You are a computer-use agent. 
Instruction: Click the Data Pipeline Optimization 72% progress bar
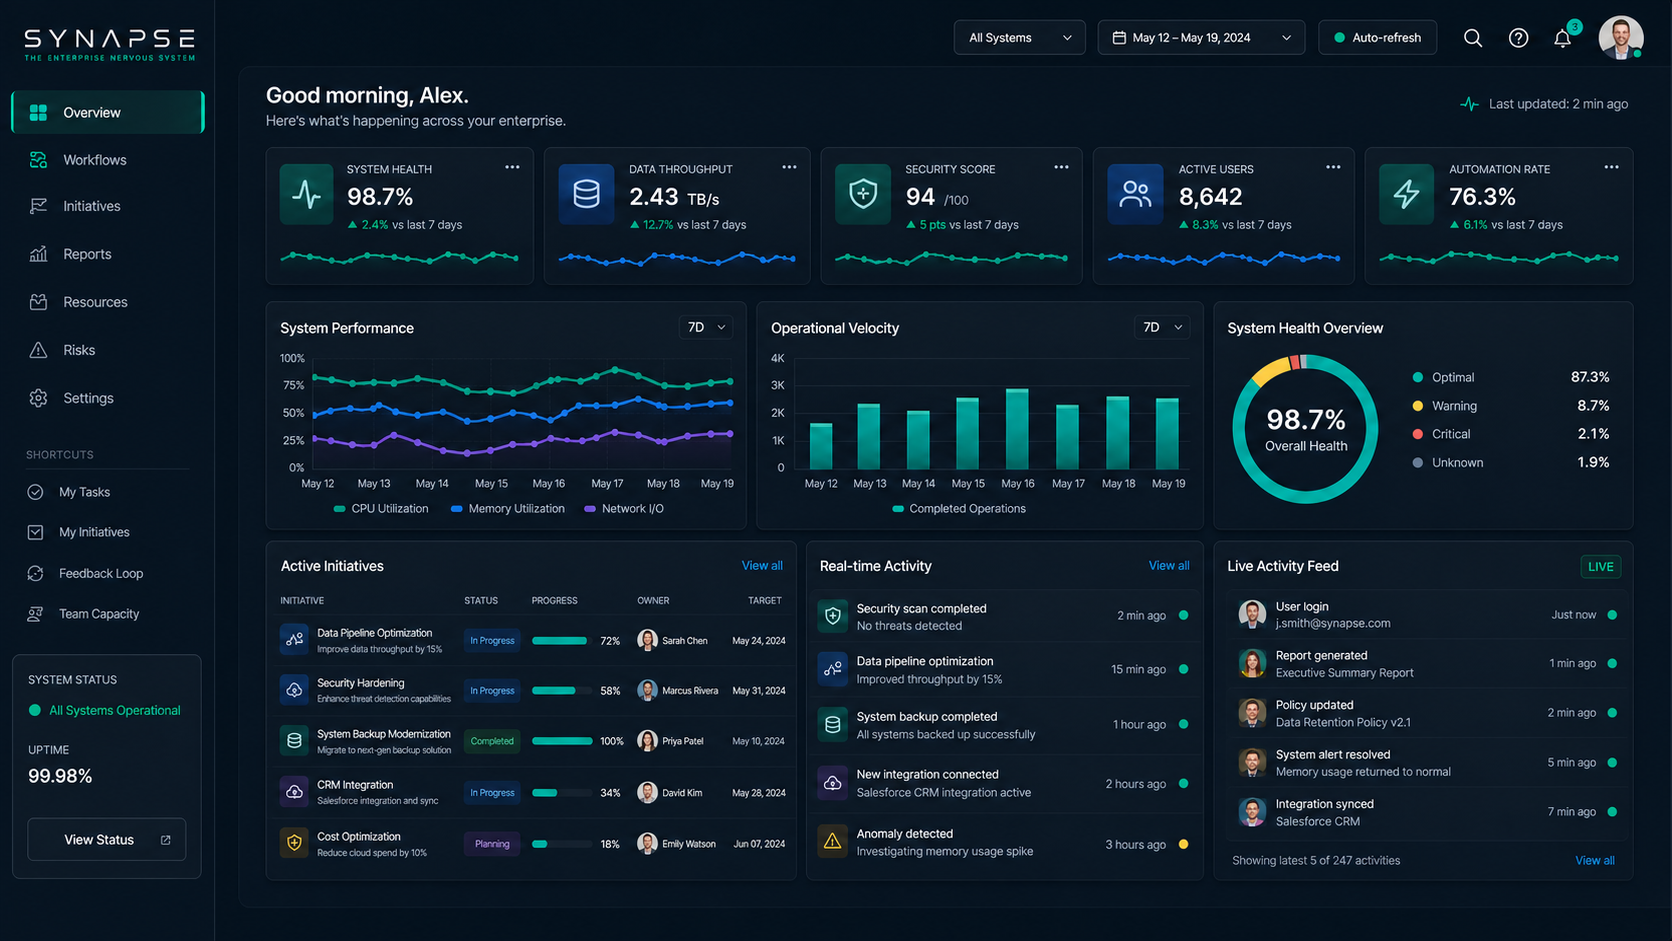click(x=562, y=641)
